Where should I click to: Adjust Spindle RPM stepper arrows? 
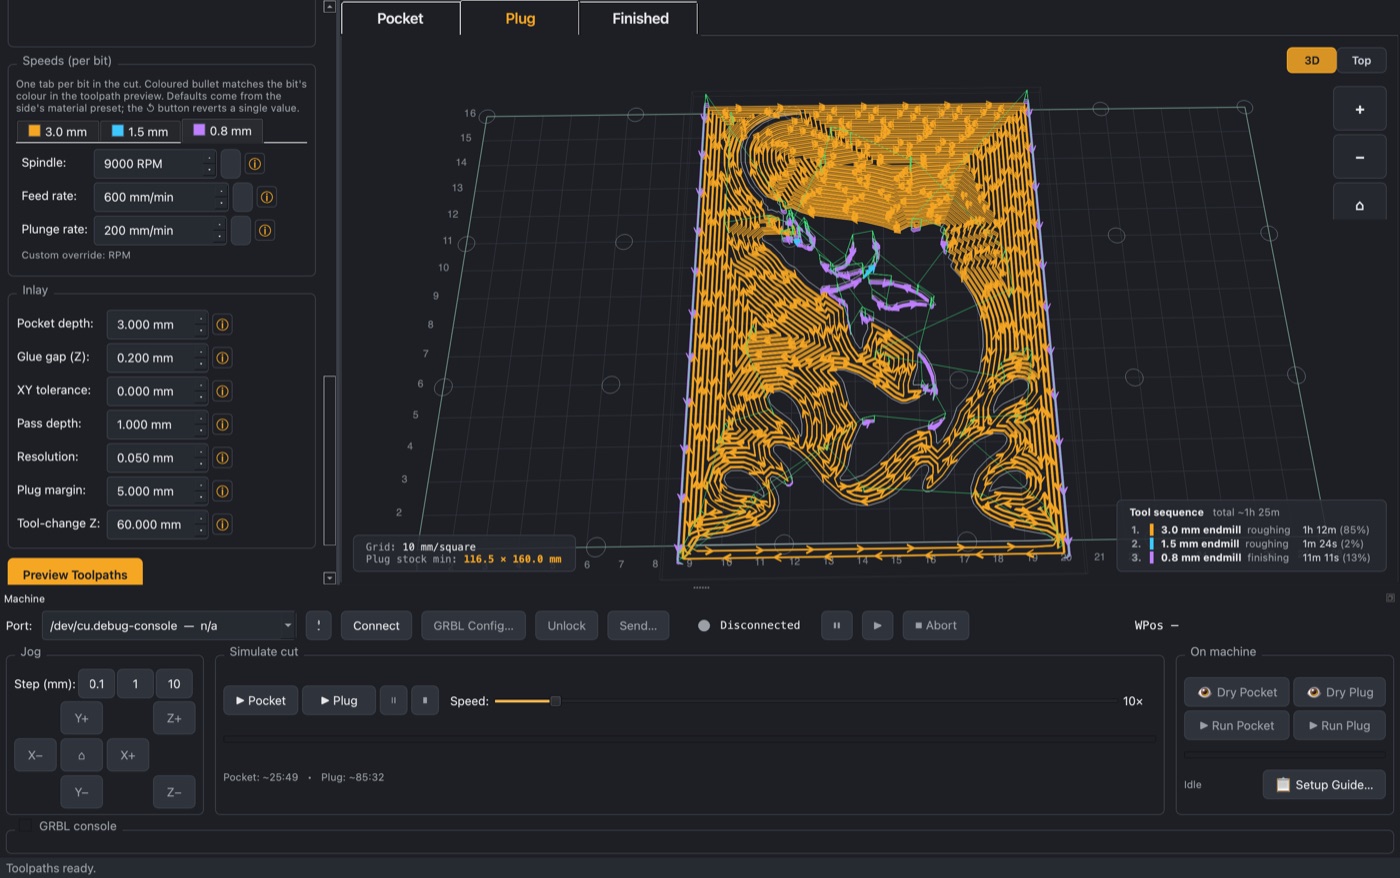(x=210, y=163)
